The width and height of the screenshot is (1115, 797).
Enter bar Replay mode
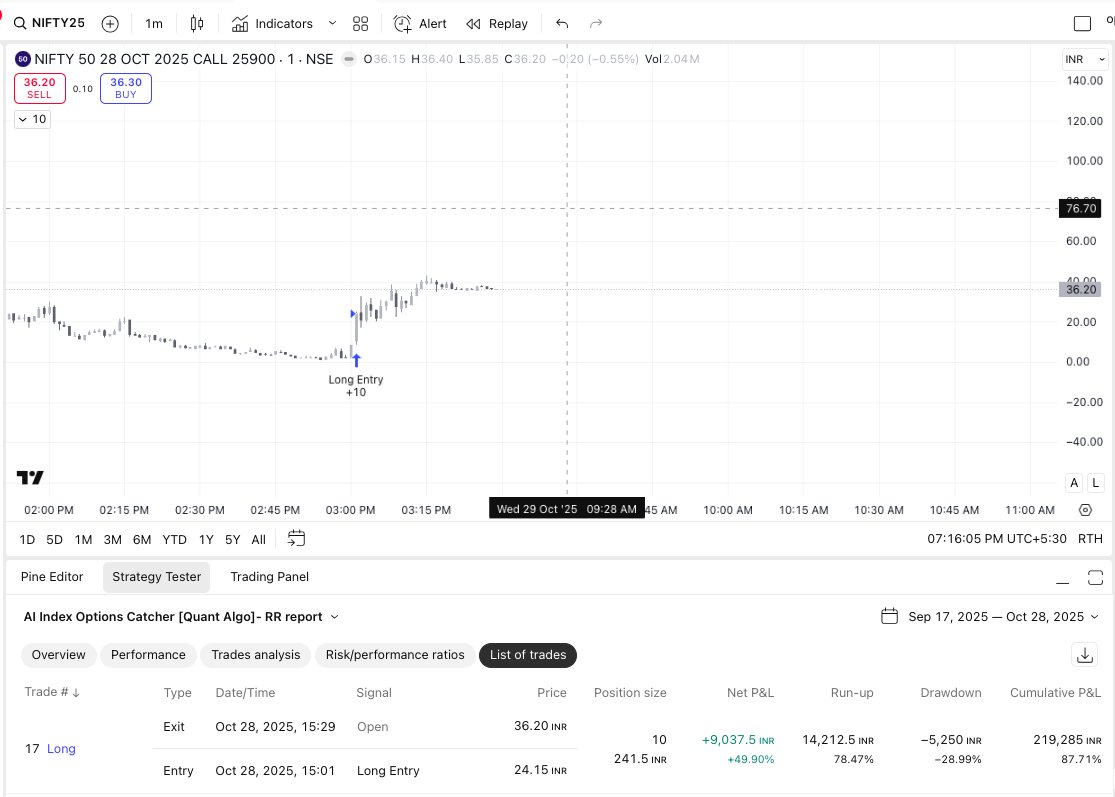coord(497,22)
